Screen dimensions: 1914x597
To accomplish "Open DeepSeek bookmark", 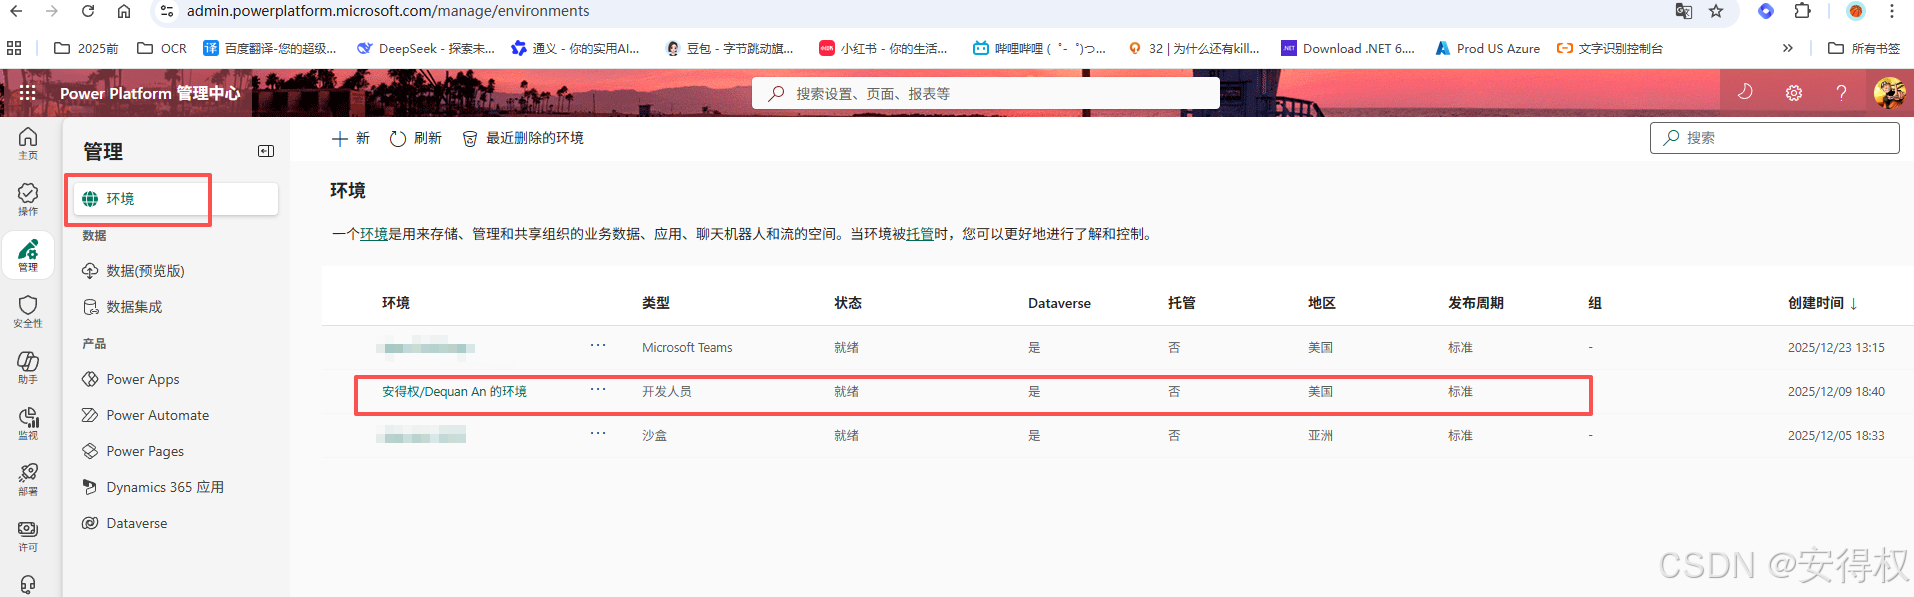I will [x=425, y=48].
